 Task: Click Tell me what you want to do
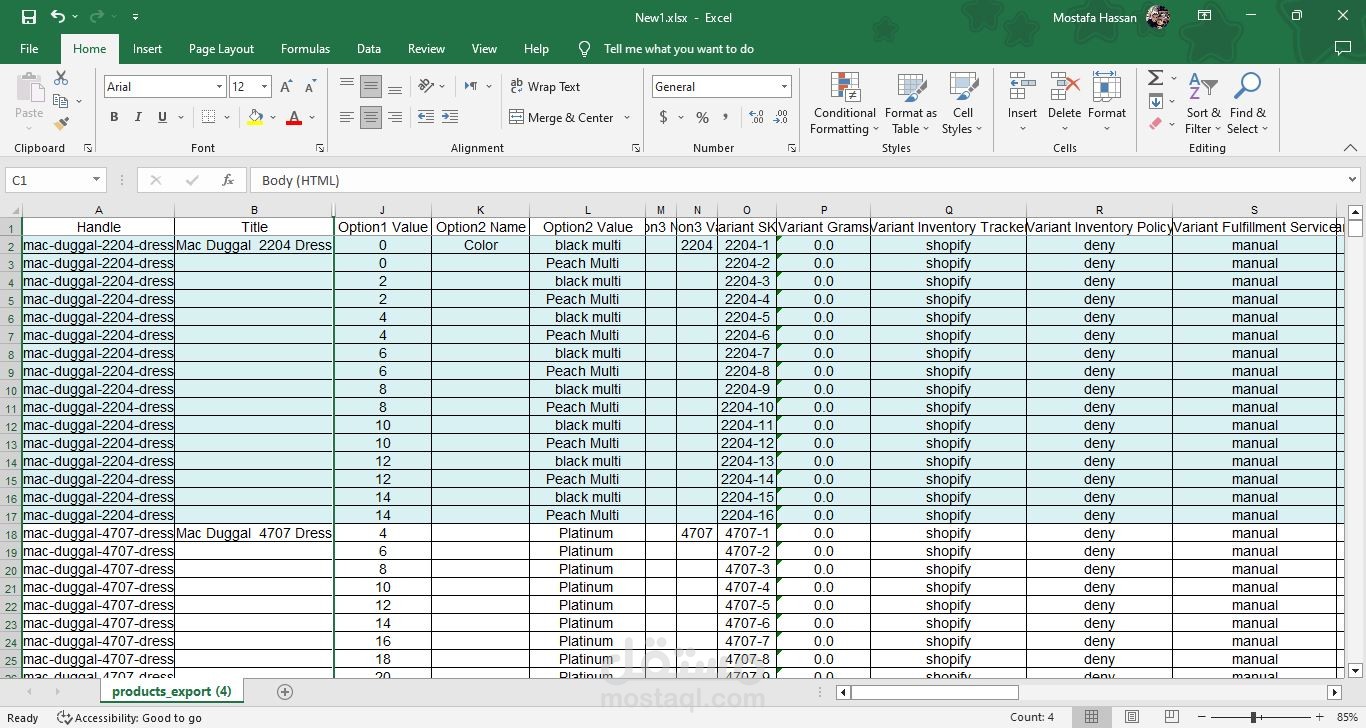click(679, 48)
